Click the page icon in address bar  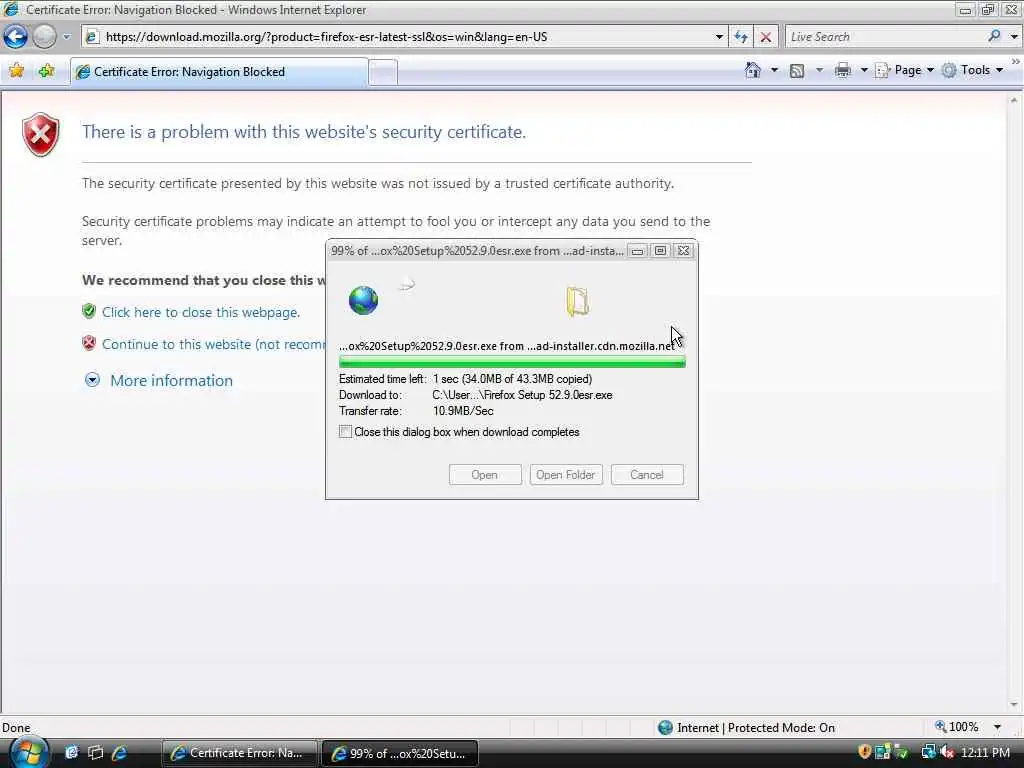pyautogui.click(x=92, y=37)
